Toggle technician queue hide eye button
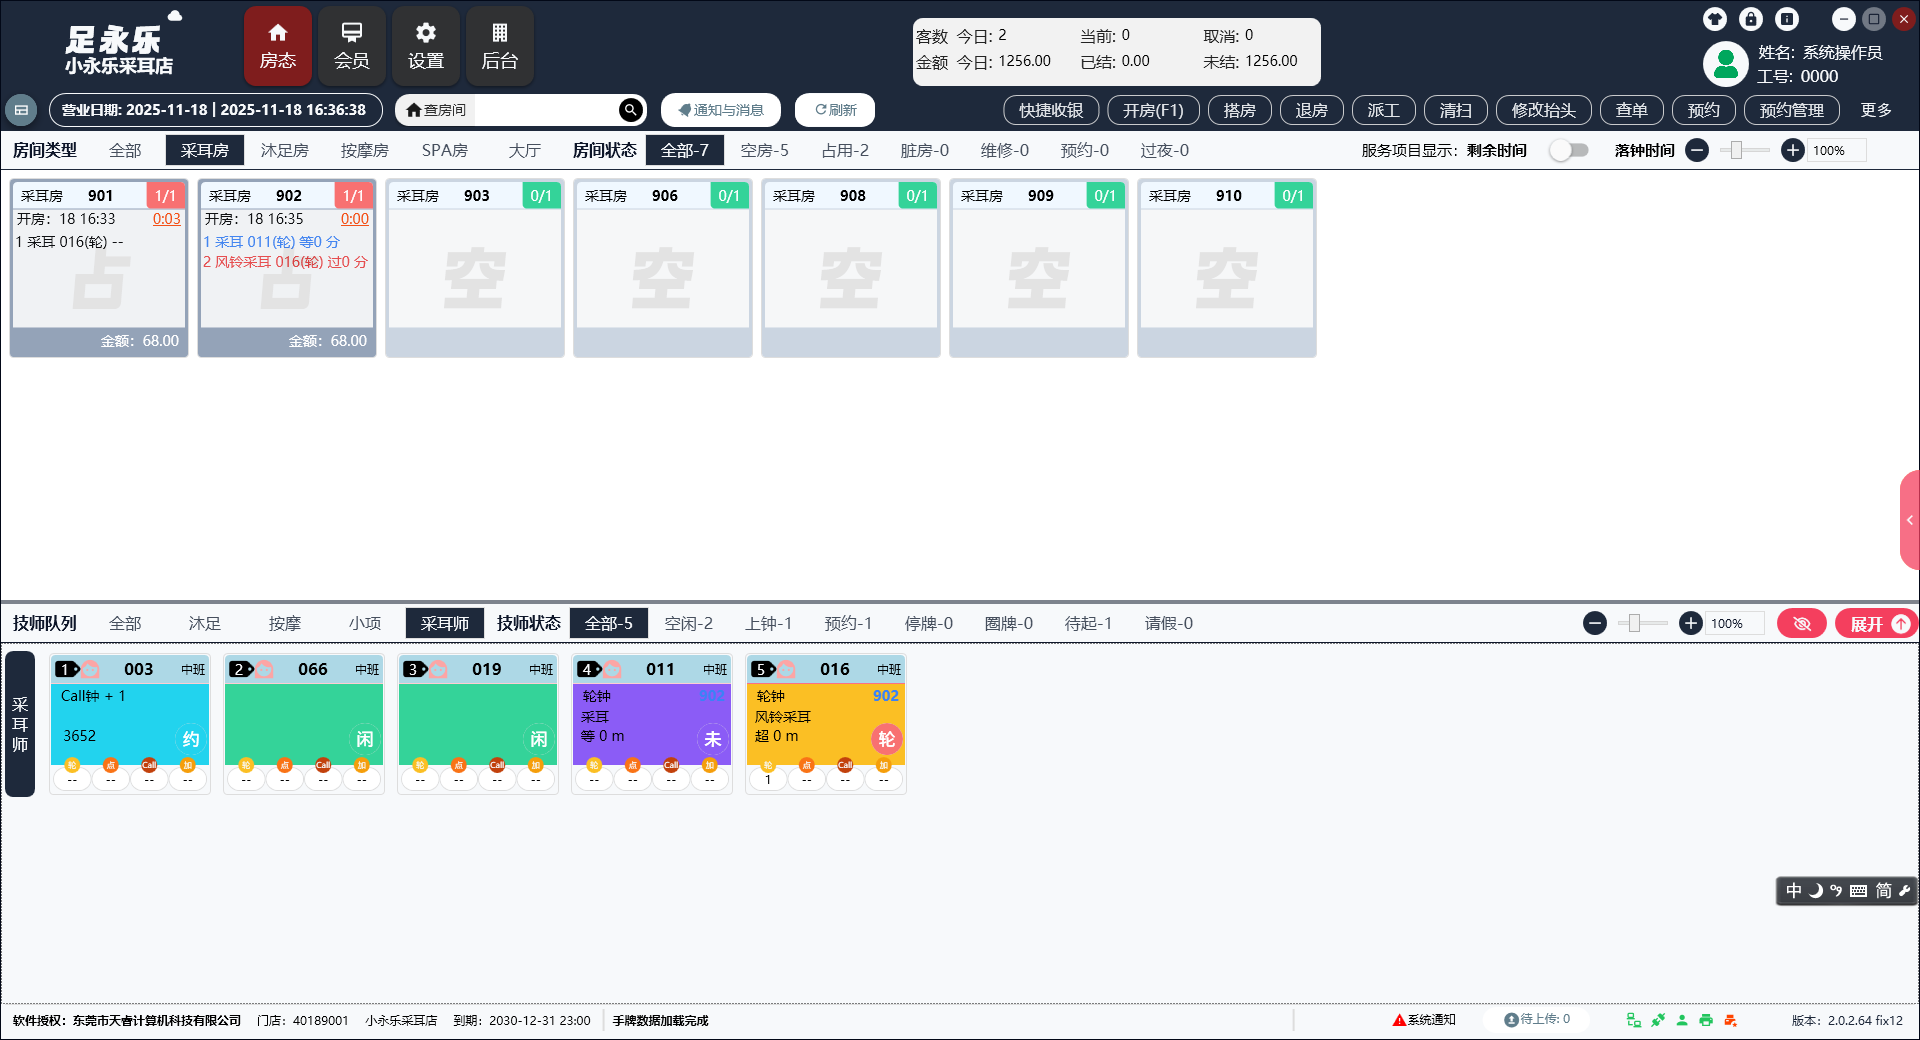1920x1040 pixels. click(1802, 624)
